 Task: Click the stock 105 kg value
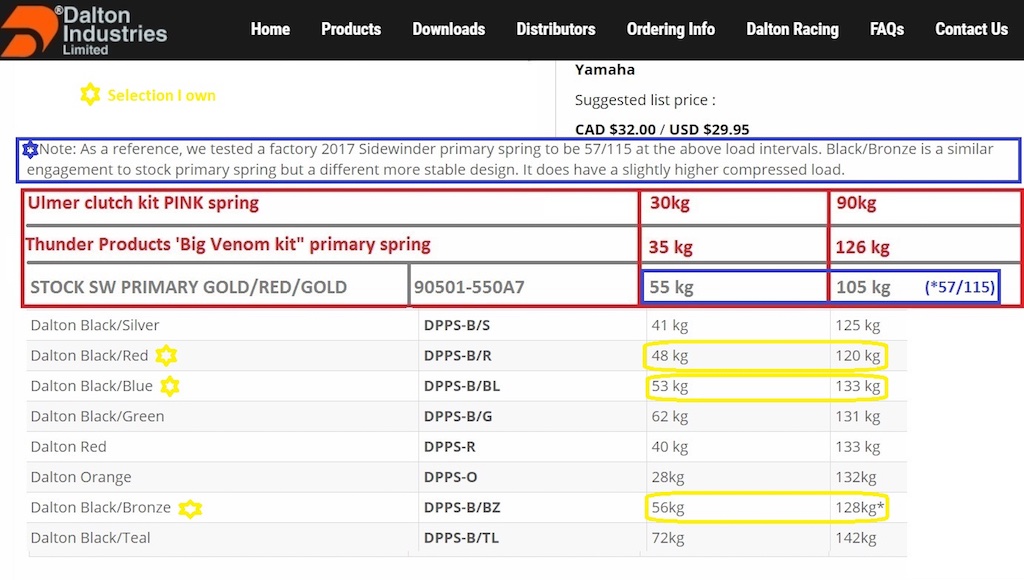pyautogui.click(x=863, y=287)
